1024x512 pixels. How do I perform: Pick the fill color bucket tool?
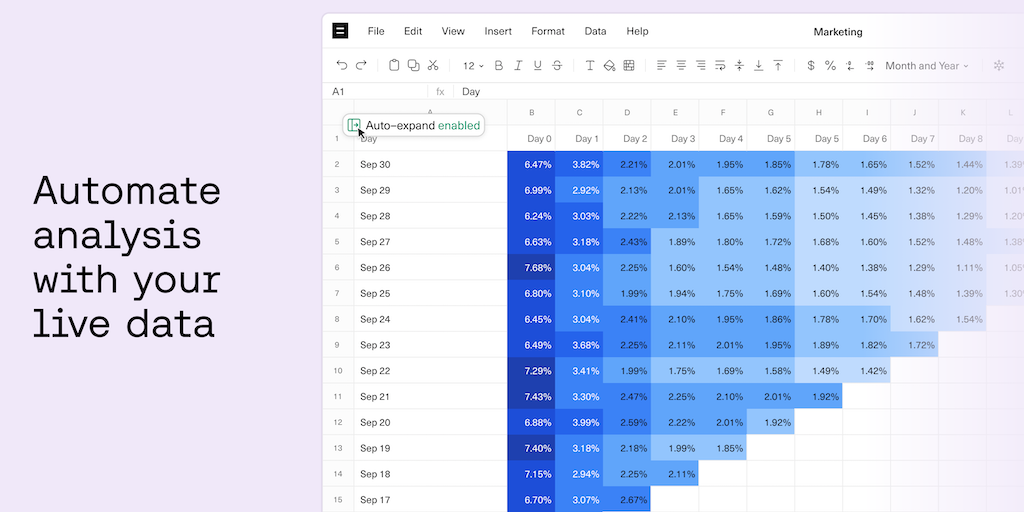609,66
